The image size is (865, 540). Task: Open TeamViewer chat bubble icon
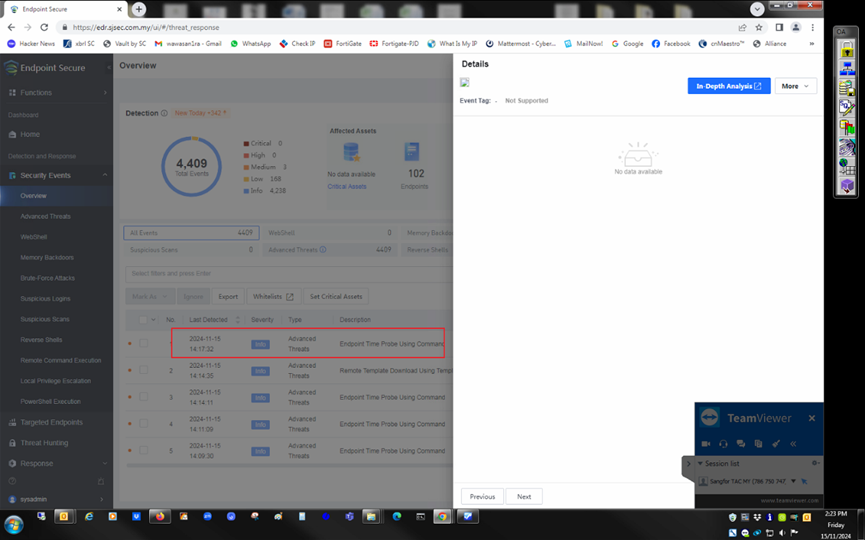tap(741, 443)
